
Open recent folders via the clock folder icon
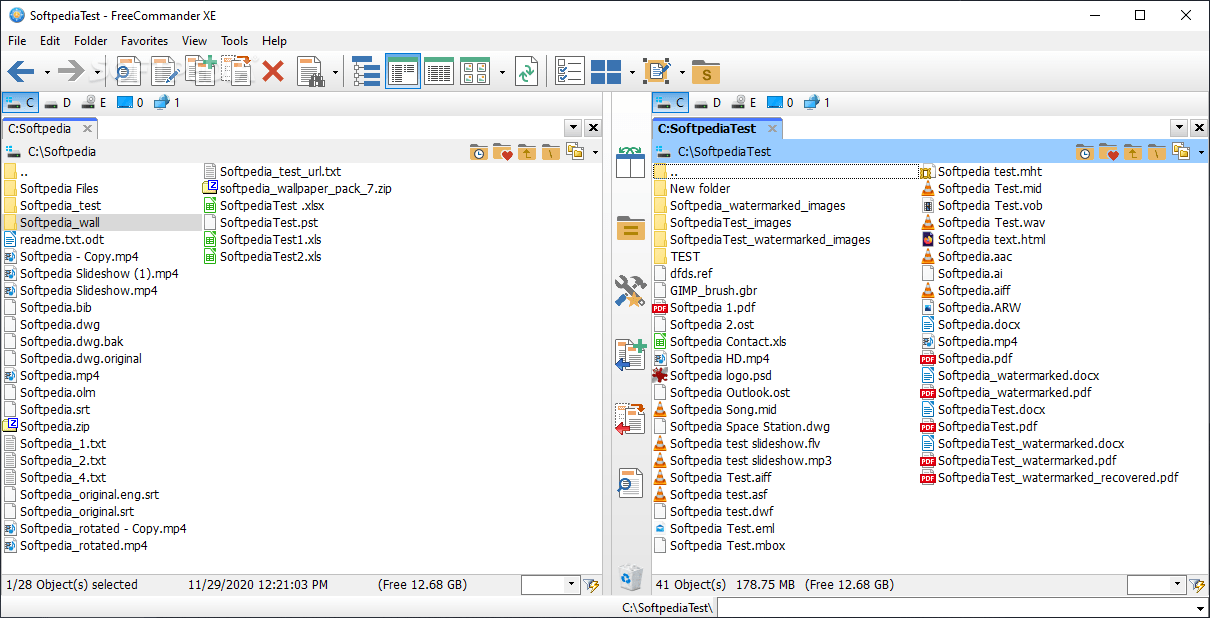click(x=478, y=151)
